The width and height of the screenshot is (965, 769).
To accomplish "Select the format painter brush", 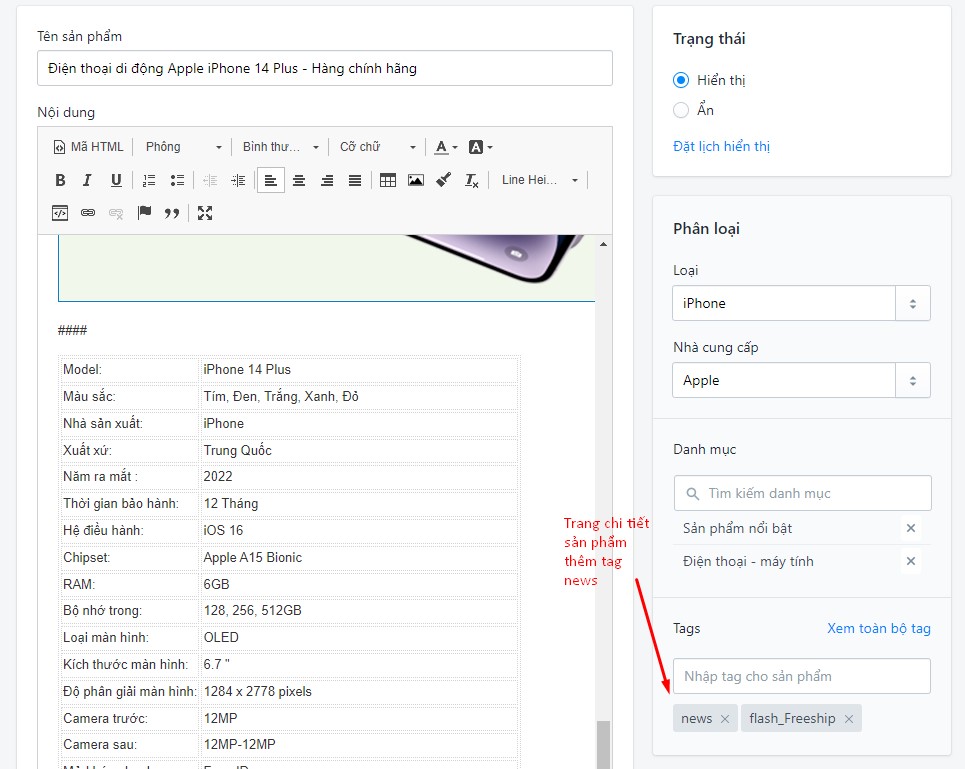I will click(x=444, y=180).
